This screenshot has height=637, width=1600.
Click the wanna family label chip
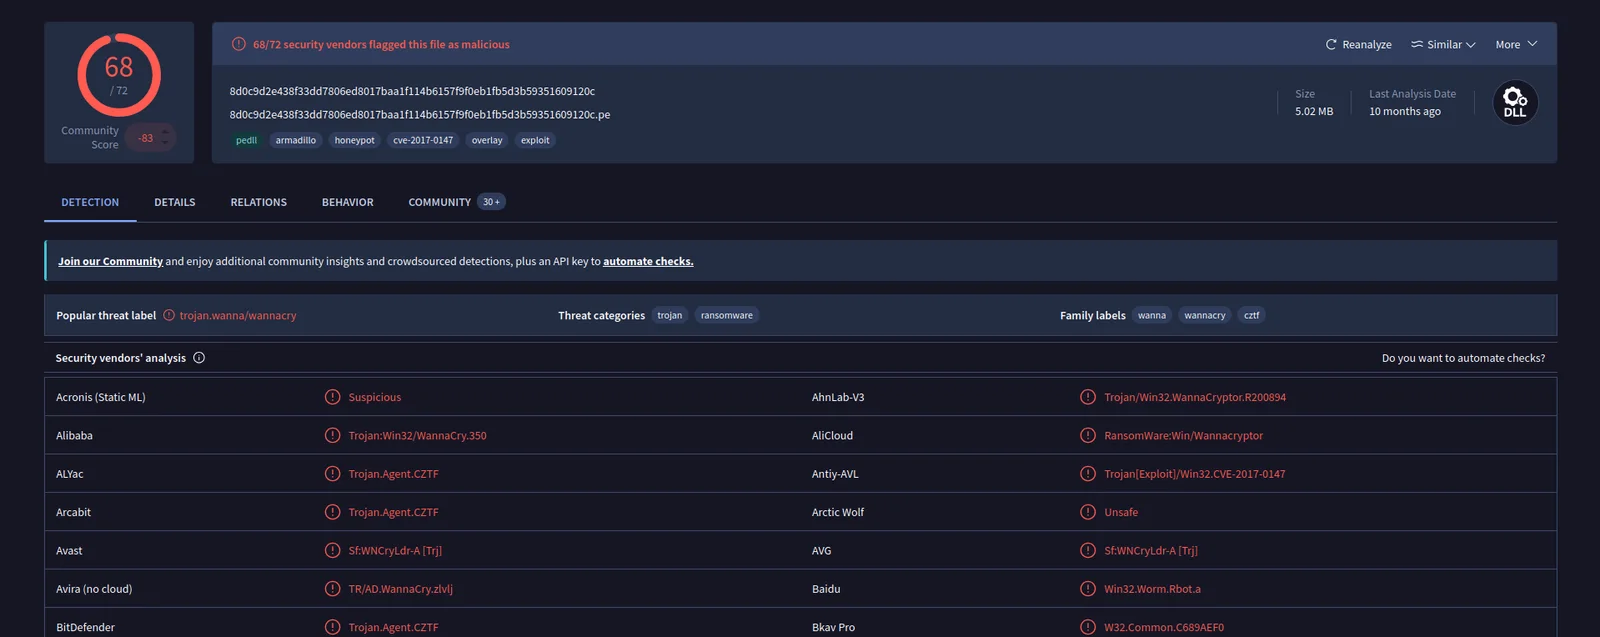coord(1152,315)
